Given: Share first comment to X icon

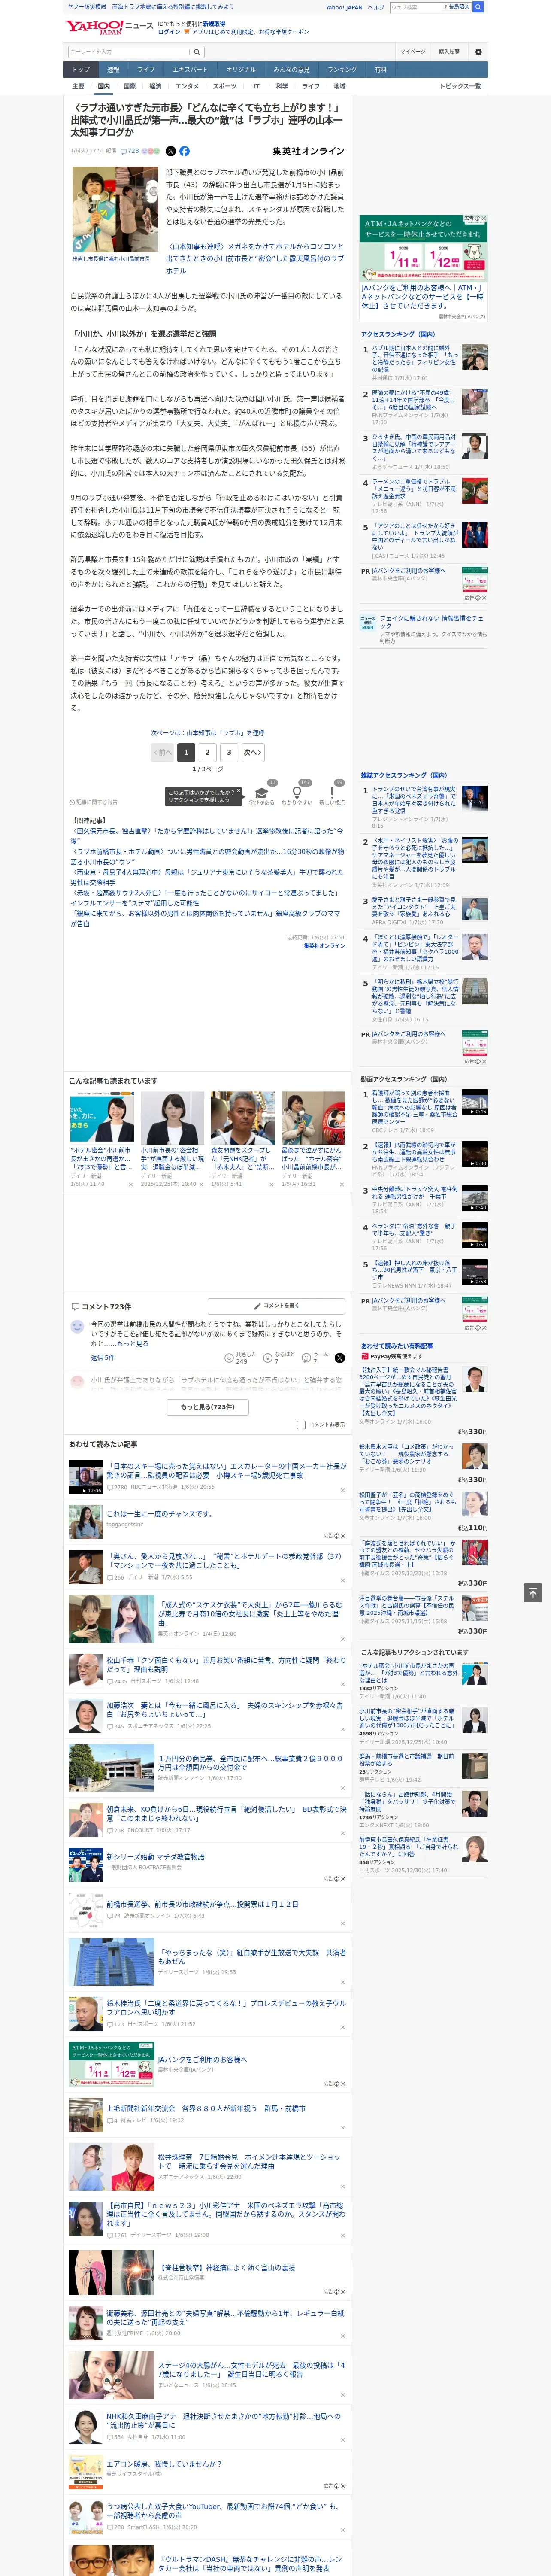Looking at the screenshot, I should [x=339, y=1358].
